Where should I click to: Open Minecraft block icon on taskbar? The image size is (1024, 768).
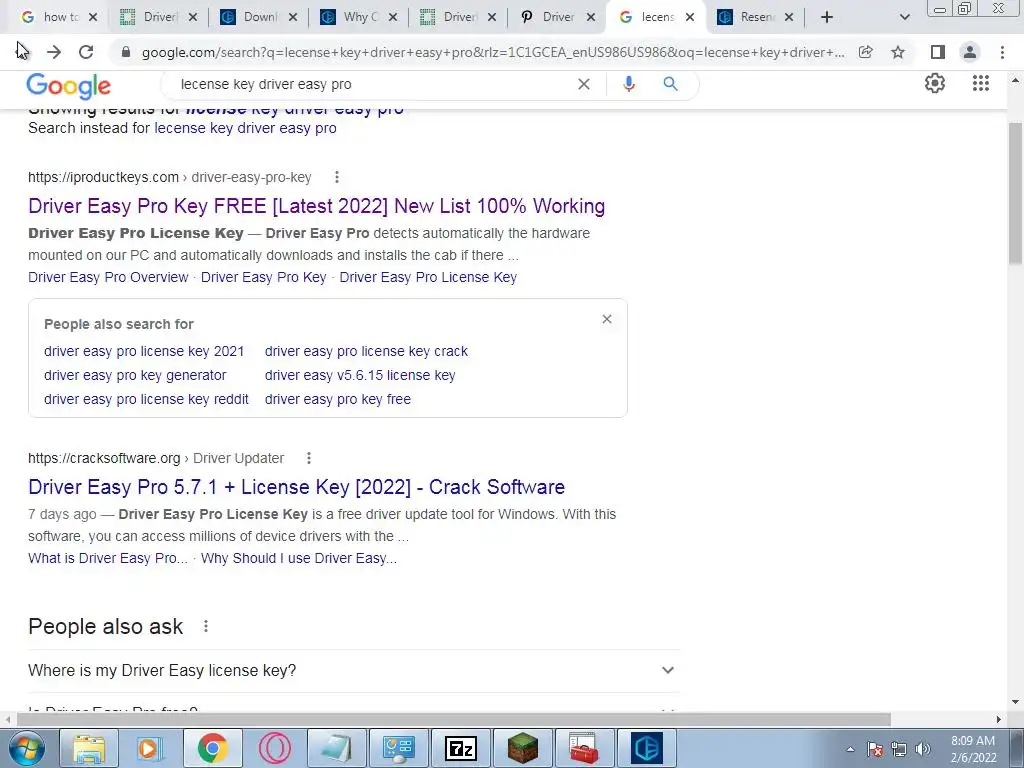pyautogui.click(x=522, y=748)
